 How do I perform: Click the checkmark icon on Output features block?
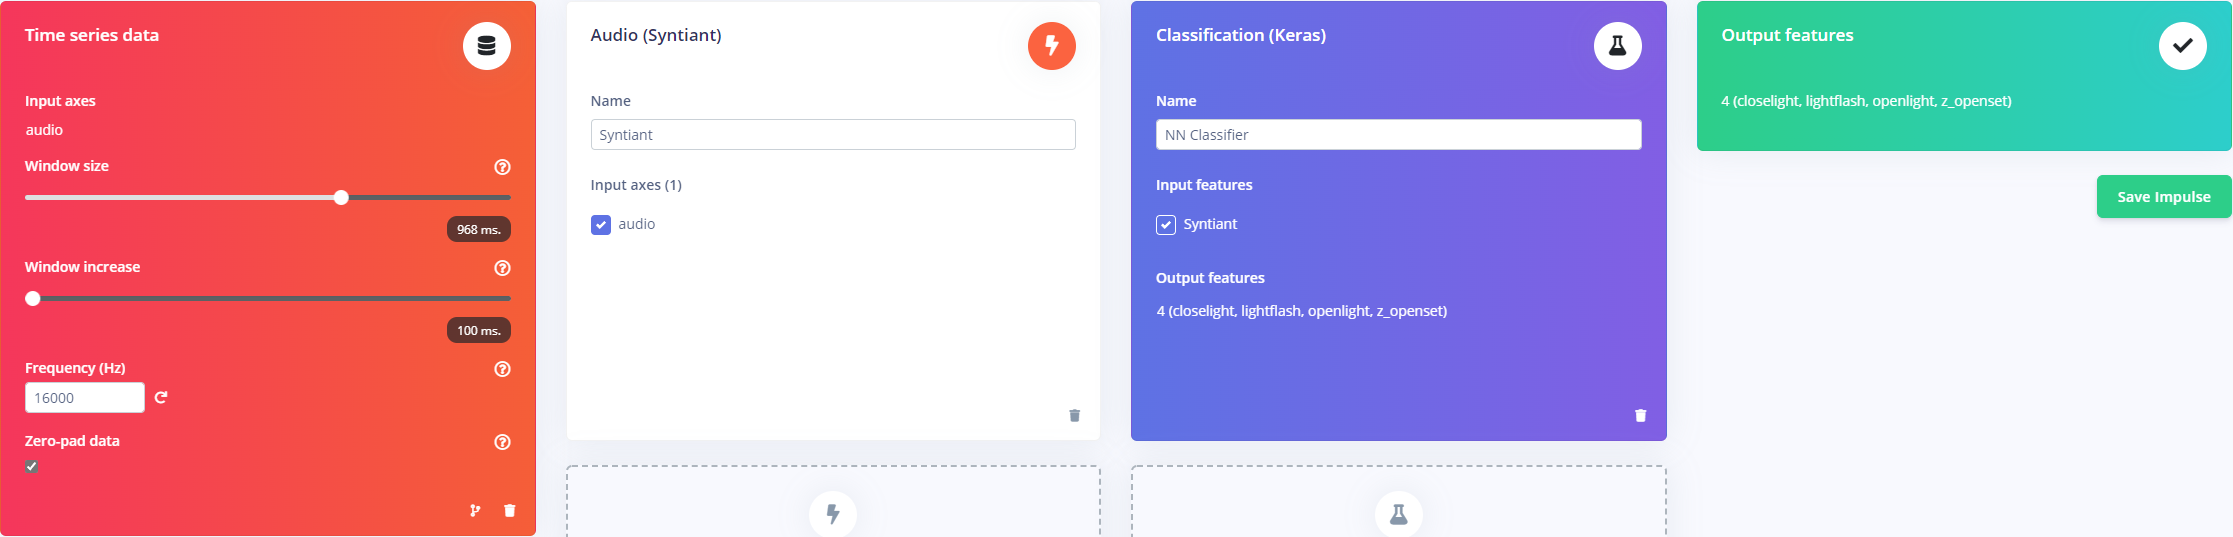coord(2183,46)
